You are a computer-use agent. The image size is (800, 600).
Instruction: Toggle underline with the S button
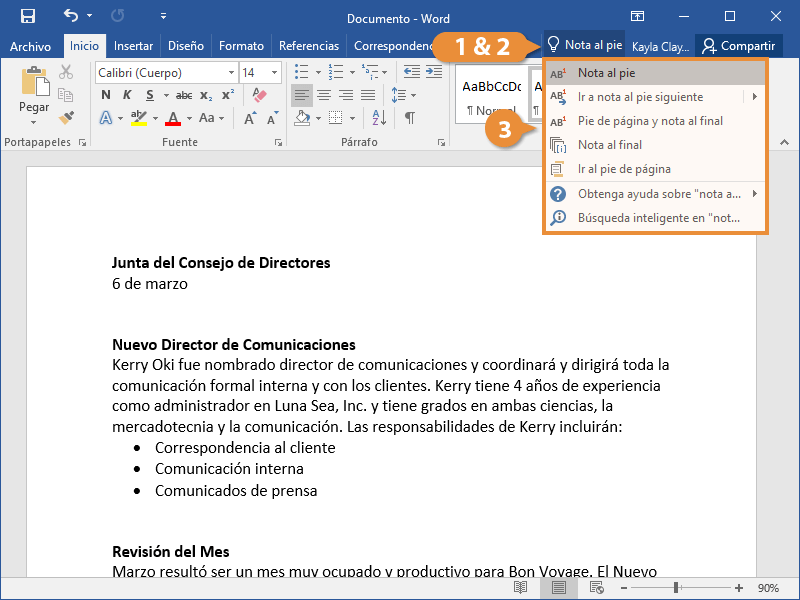[149, 95]
